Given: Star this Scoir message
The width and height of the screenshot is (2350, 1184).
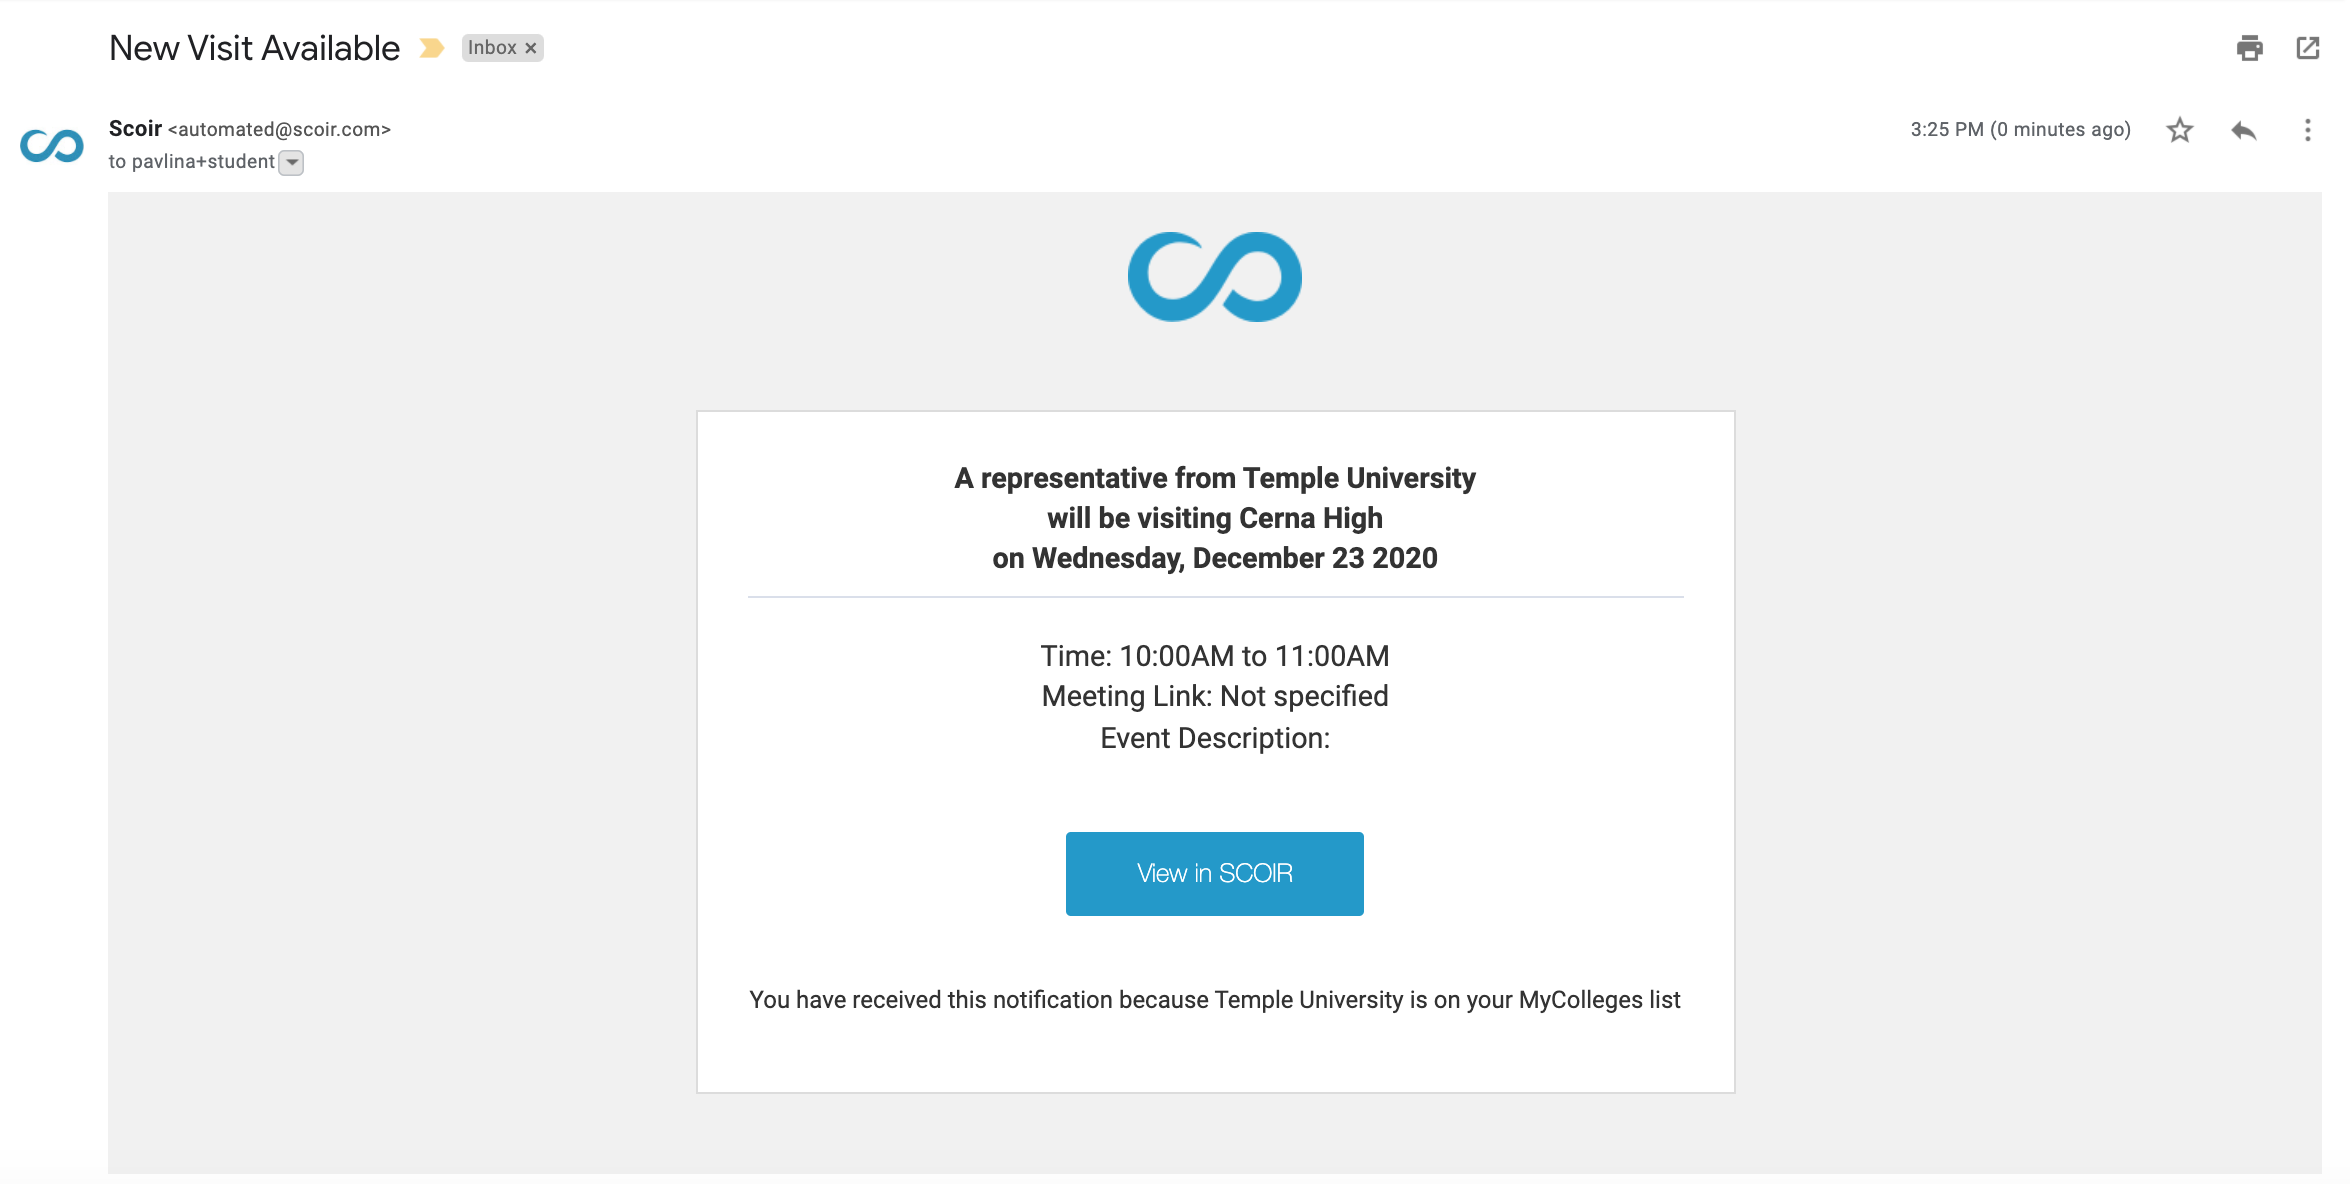Looking at the screenshot, I should 2180,130.
